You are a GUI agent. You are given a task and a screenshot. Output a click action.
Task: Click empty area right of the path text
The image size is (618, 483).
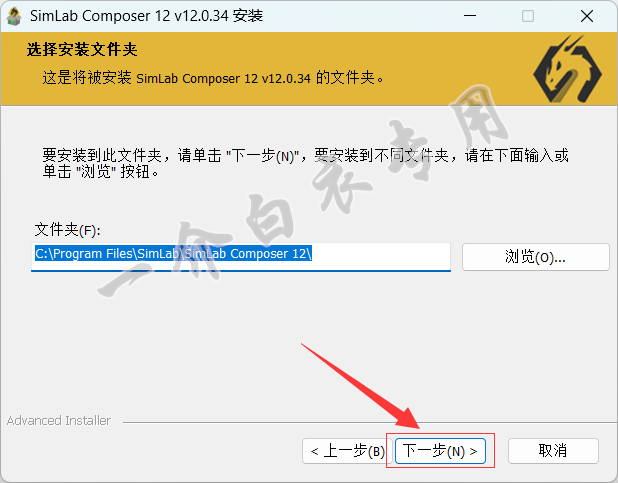coord(381,254)
